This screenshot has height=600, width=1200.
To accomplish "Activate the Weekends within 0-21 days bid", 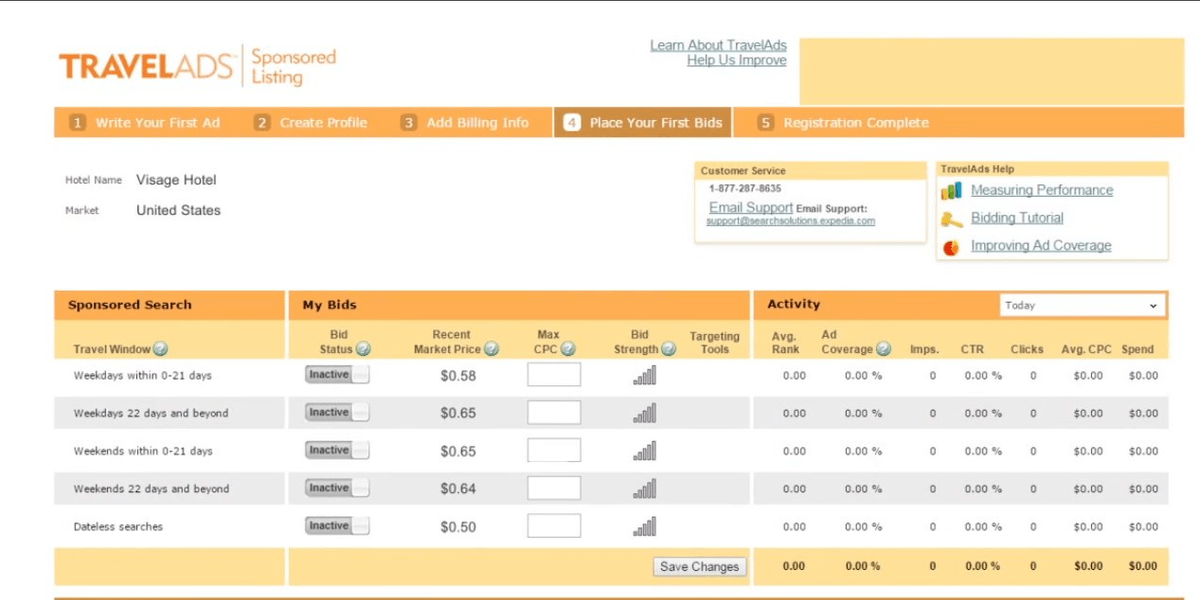I will pos(337,451).
